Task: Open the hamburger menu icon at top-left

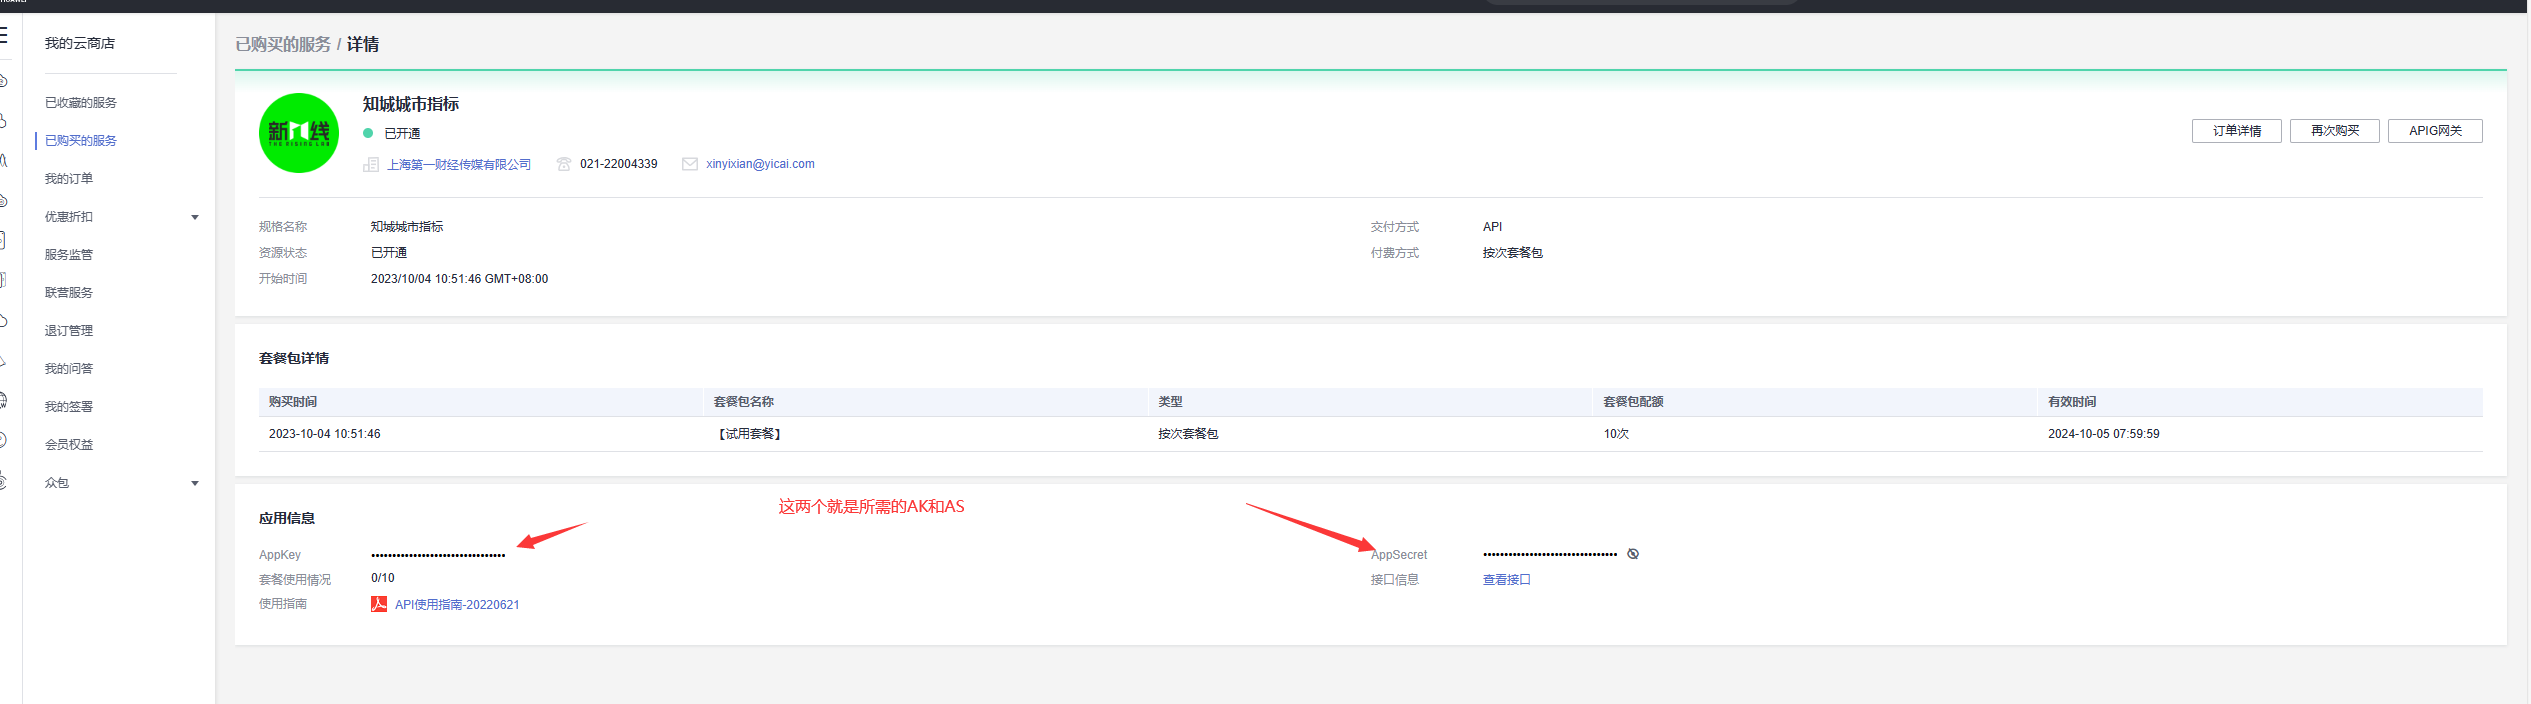Action: point(3,36)
